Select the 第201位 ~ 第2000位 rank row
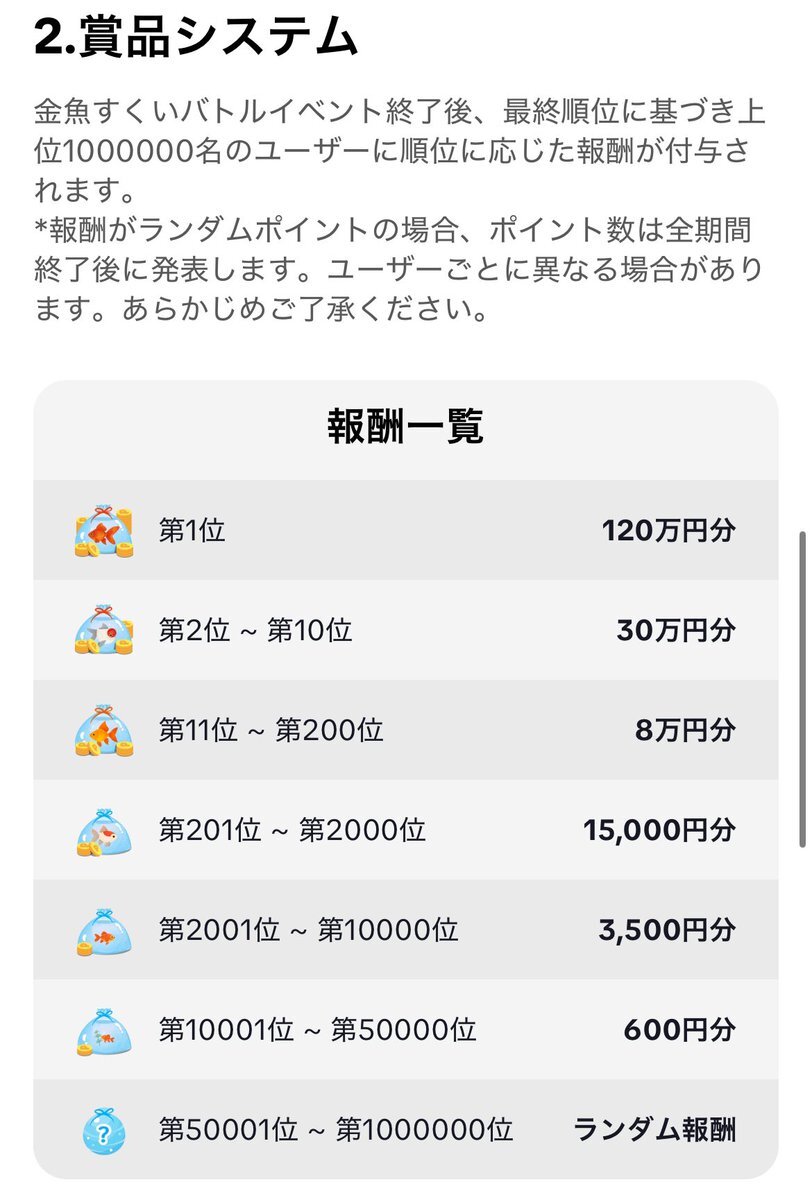This screenshot has height=1200, width=812. [x=406, y=830]
